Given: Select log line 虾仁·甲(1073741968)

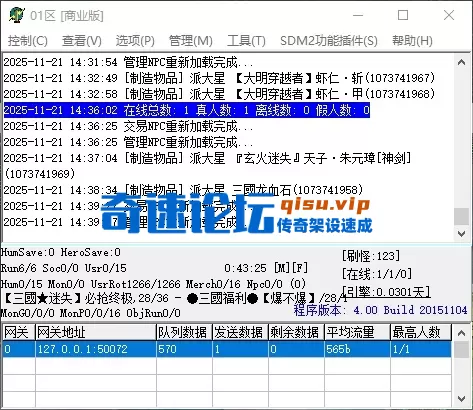Looking at the screenshot, I should coord(219,94).
